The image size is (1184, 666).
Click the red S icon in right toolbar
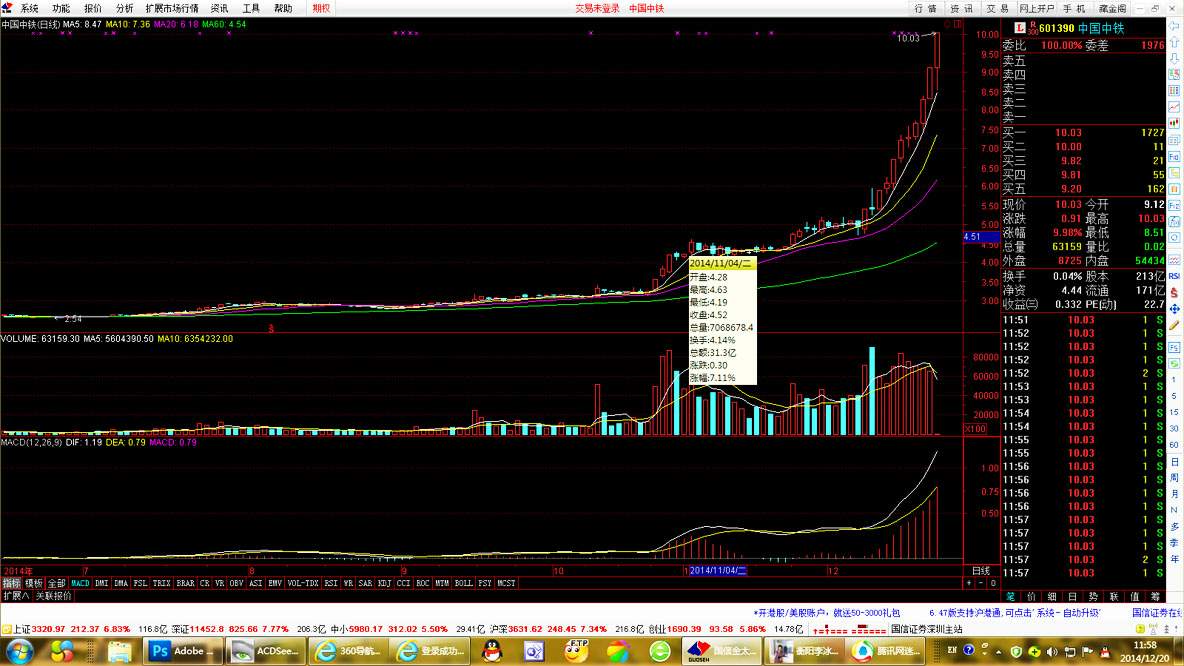[1174, 292]
